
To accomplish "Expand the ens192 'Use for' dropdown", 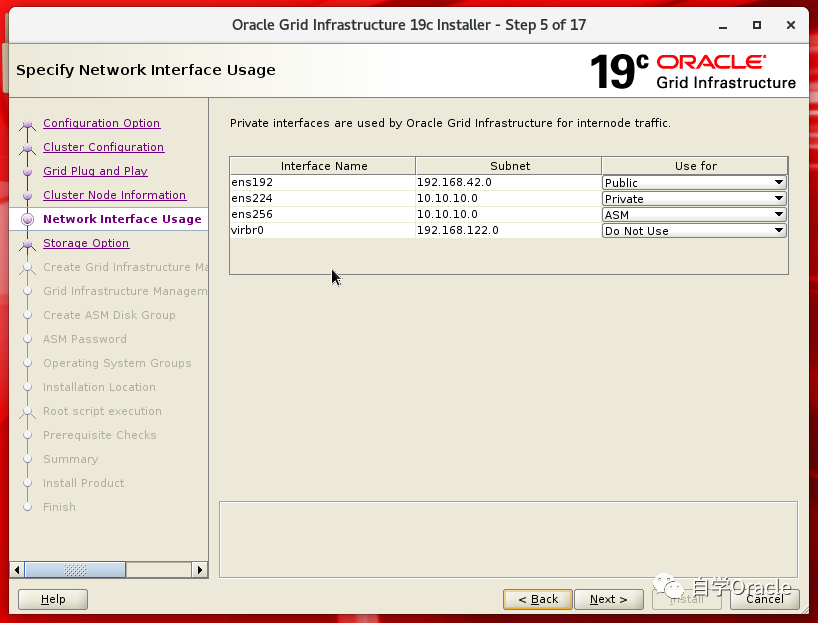I will point(694,183).
